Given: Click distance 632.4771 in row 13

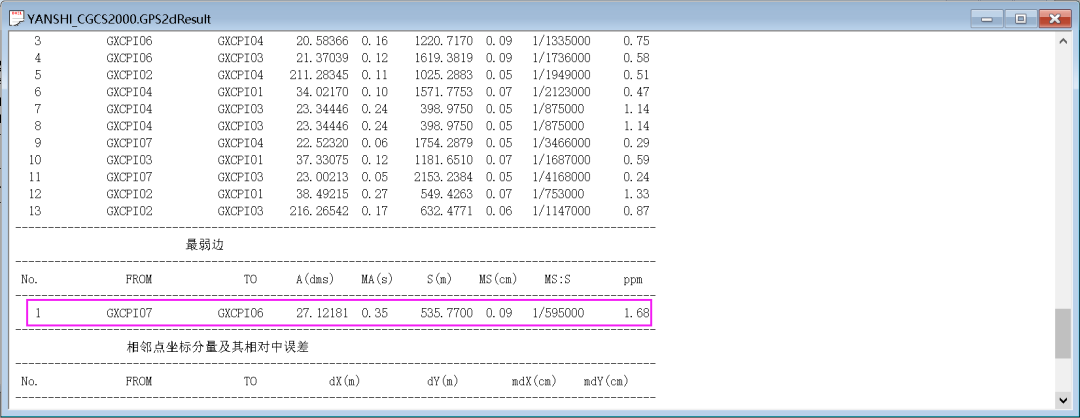Looking at the screenshot, I should pos(446,211).
